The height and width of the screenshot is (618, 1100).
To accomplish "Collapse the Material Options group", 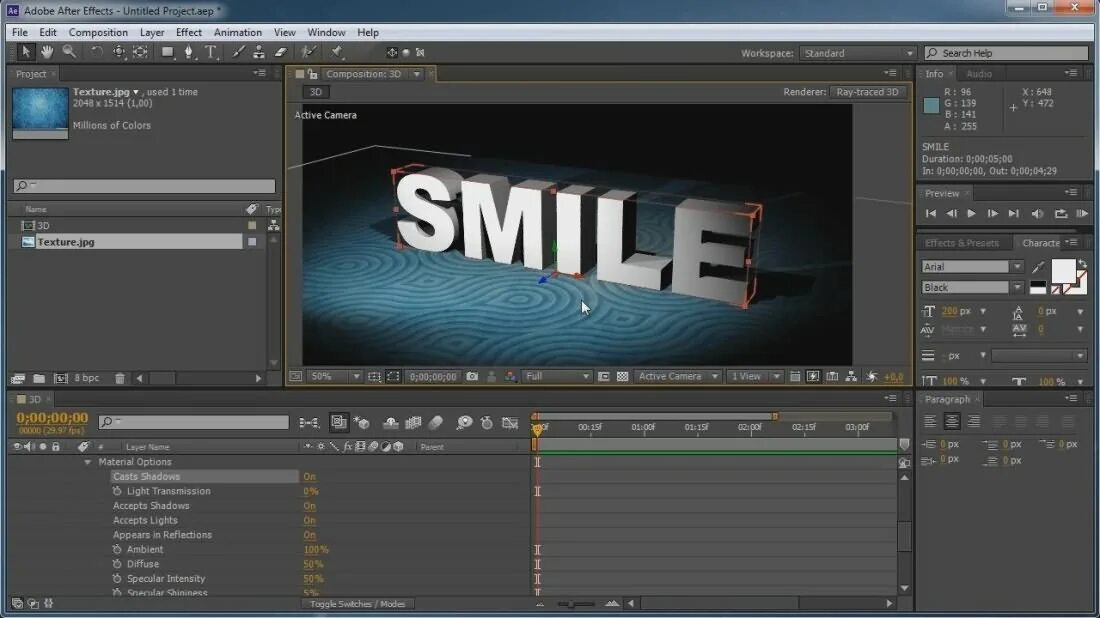I will tap(88, 462).
